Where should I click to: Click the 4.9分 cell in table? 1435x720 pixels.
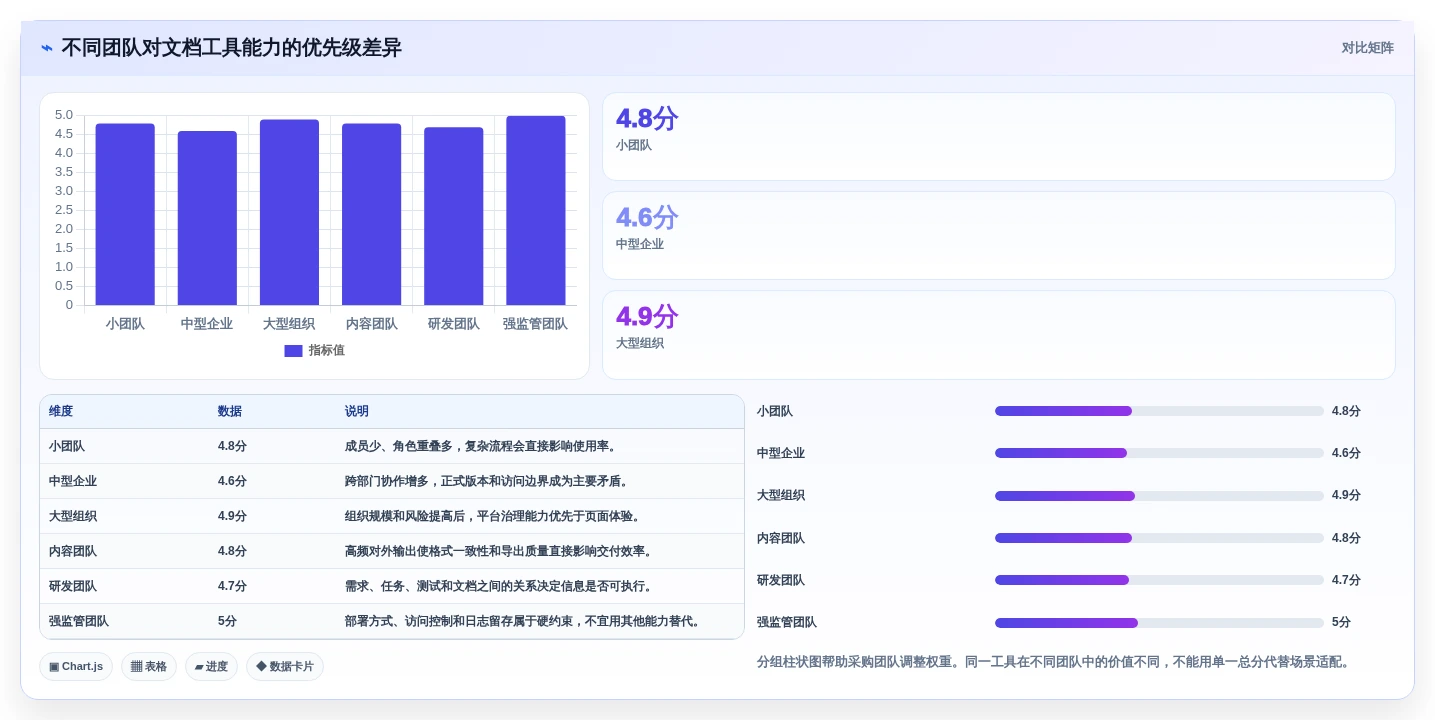coord(232,516)
